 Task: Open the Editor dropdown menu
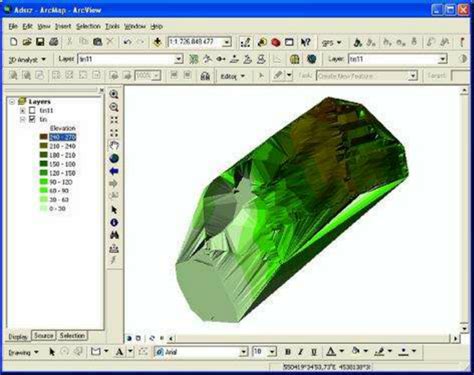pyautogui.click(x=233, y=76)
